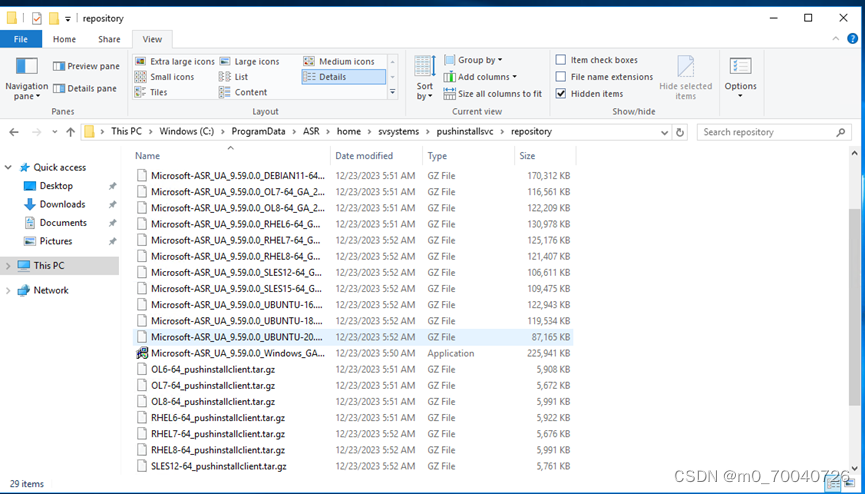Click the Help question mark icon
Image resolution: width=865 pixels, height=494 pixels.
coord(852,39)
